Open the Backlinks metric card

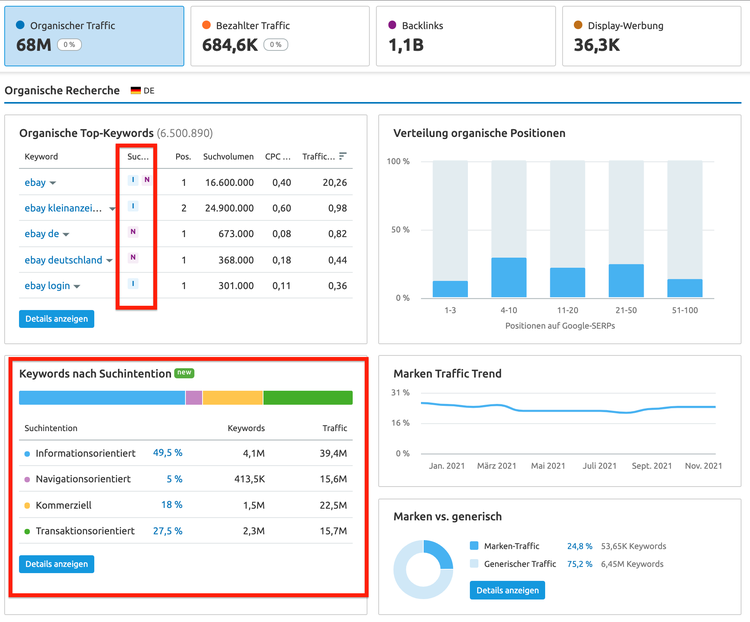pos(465,36)
